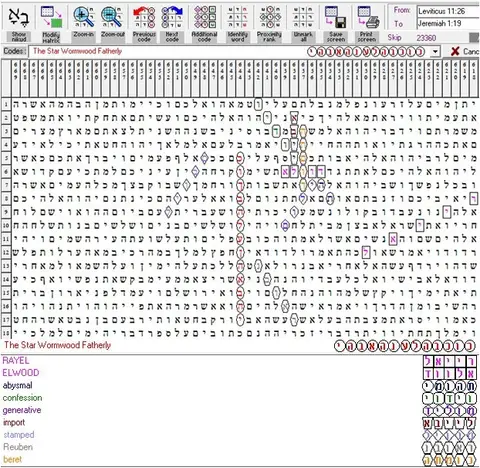The image size is (480, 468).
Task: Click the Save screen label button
Action: [x=335, y=37]
